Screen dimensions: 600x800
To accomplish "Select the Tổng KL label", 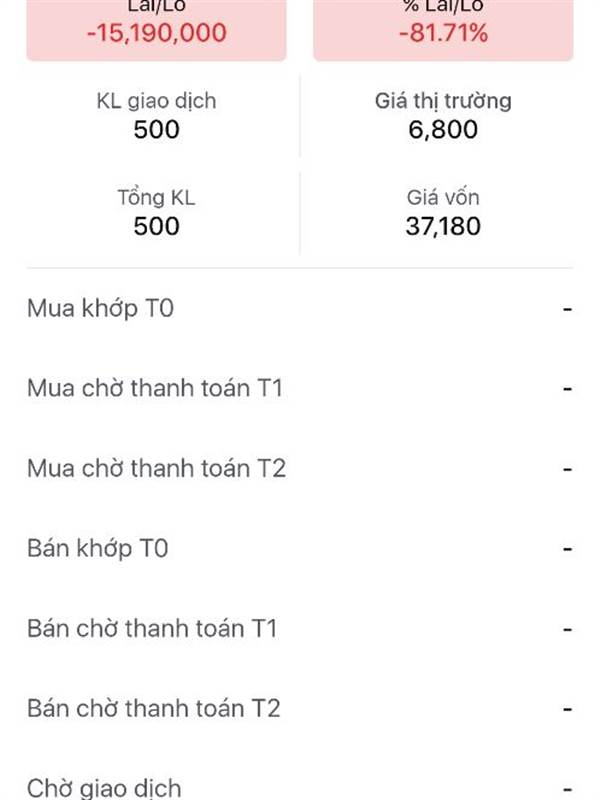I will (156, 198).
